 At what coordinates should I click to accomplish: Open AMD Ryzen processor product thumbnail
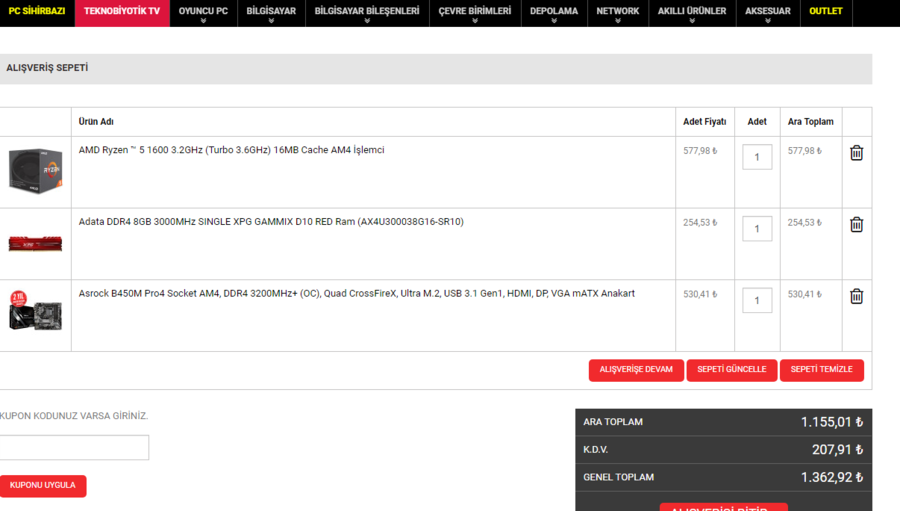(x=36, y=171)
